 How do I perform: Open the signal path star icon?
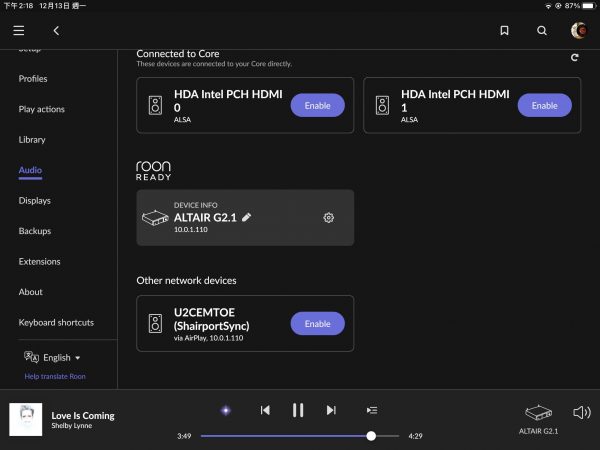[x=226, y=410]
